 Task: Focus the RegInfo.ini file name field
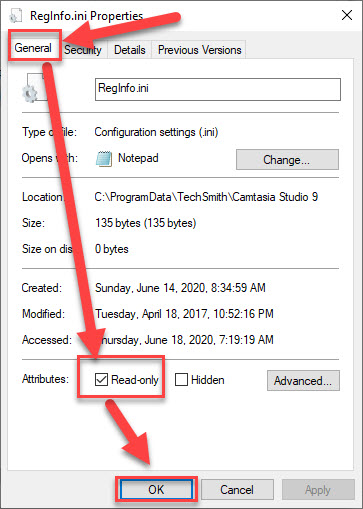[218, 89]
